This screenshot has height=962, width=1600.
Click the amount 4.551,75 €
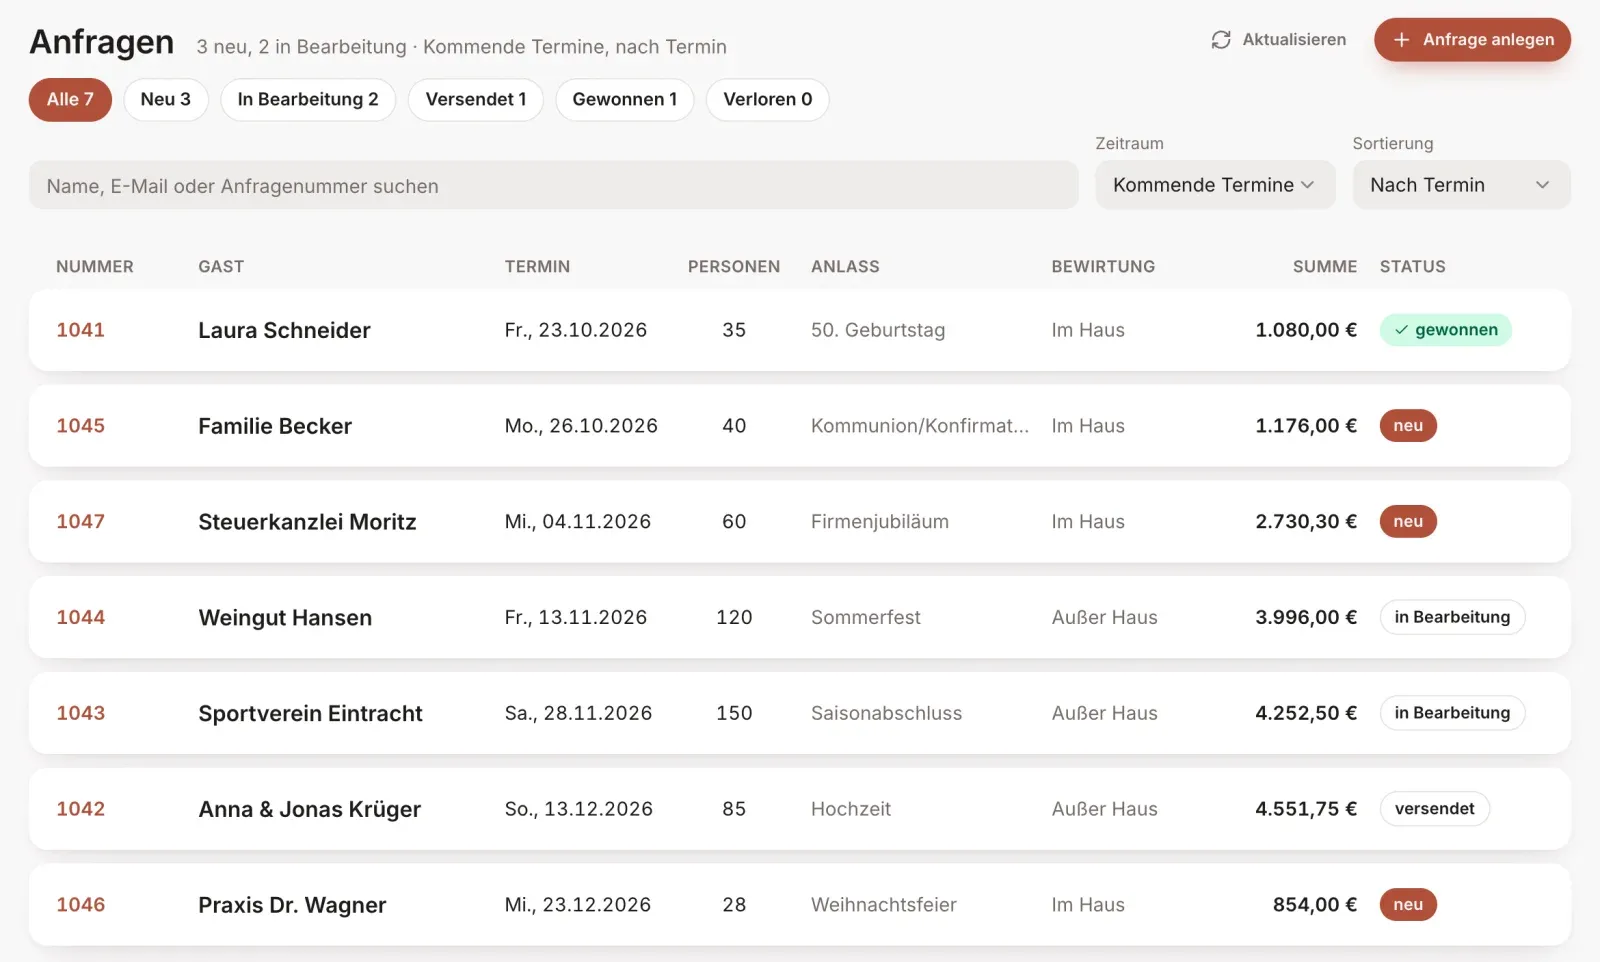1306,809
